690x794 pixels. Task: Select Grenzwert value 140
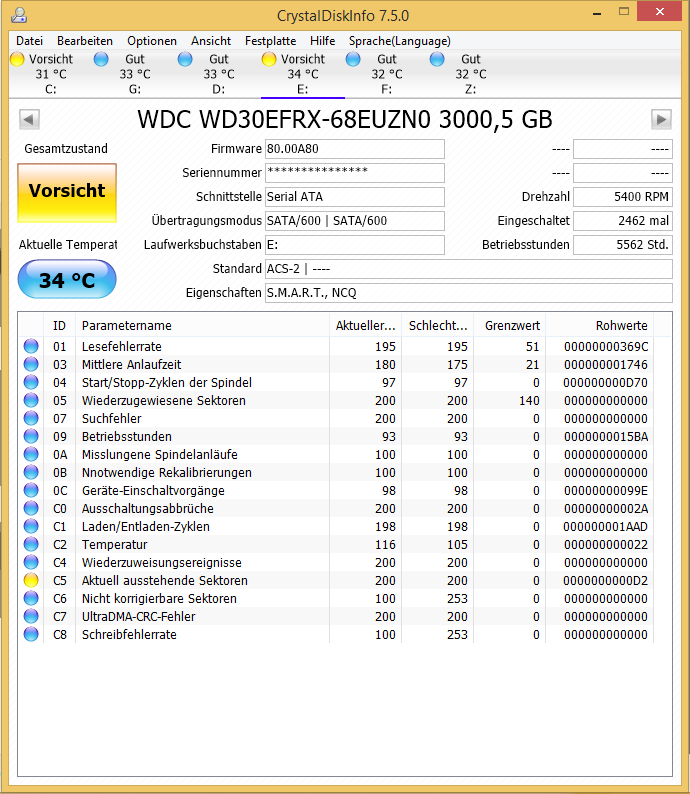[x=529, y=401]
